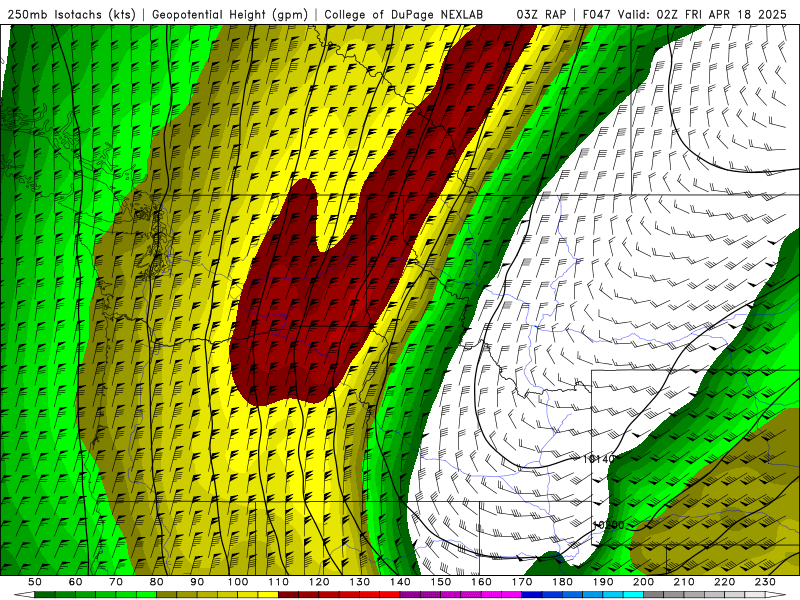Click the '250mb Isotachs (kts)' title text
The image size is (800, 600).
[x=71, y=15]
